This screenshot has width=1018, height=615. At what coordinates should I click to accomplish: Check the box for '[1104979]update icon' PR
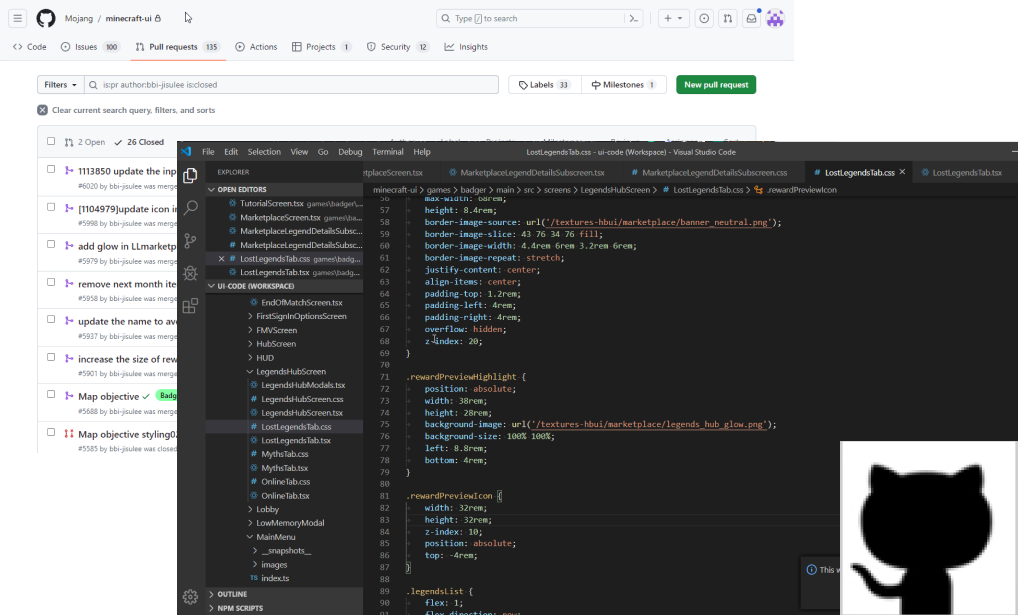[x=51, y=207]
